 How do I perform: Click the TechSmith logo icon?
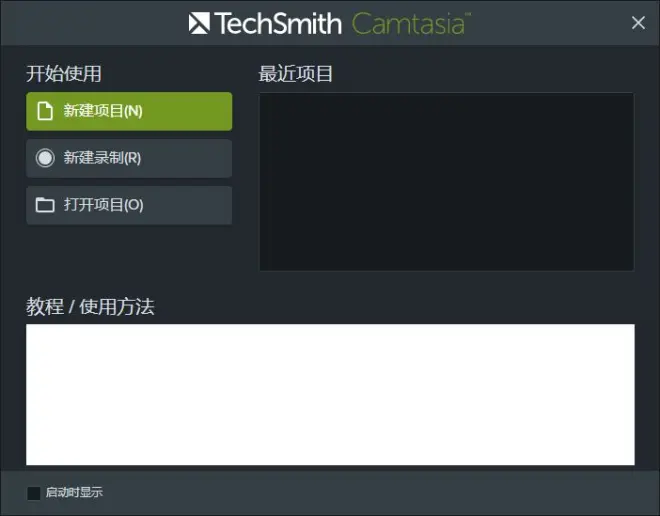point(199,23)
